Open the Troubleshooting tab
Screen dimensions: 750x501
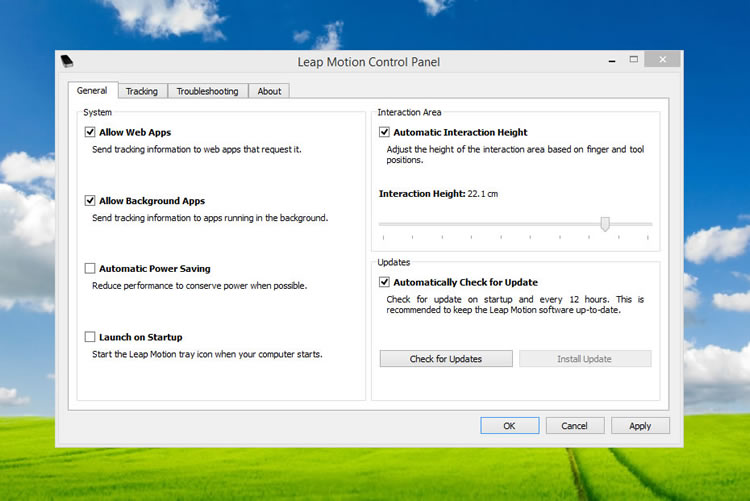(x=207, y=91)
